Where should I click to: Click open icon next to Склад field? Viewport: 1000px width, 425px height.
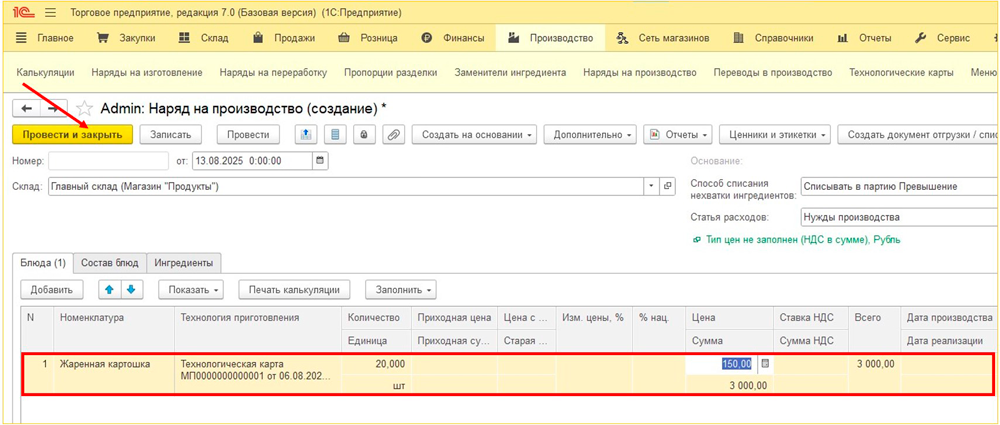(x=668, y=187)
